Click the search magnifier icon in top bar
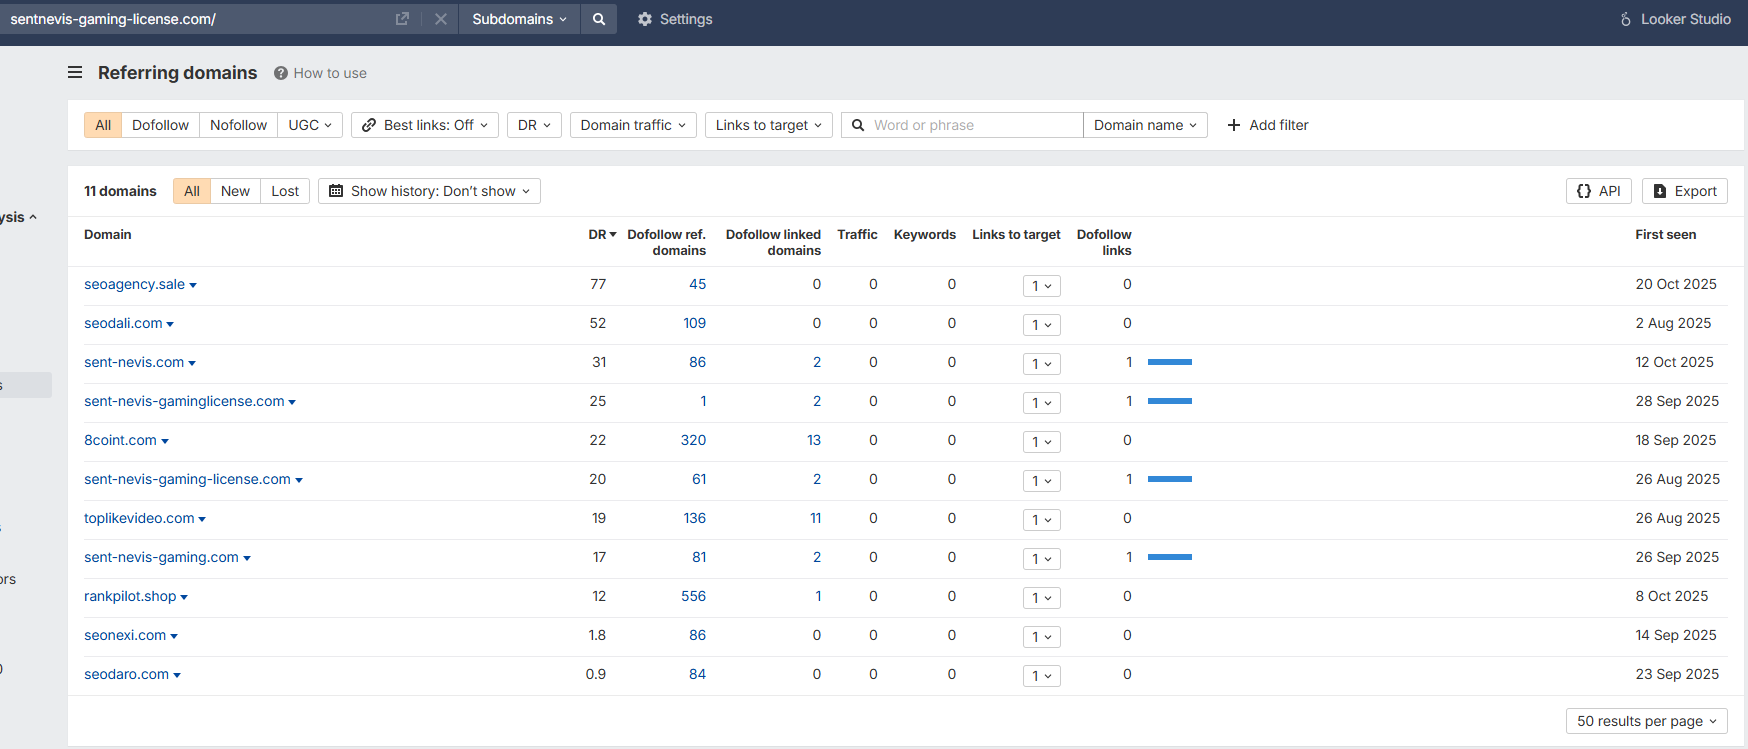 (x=598, y=19)
